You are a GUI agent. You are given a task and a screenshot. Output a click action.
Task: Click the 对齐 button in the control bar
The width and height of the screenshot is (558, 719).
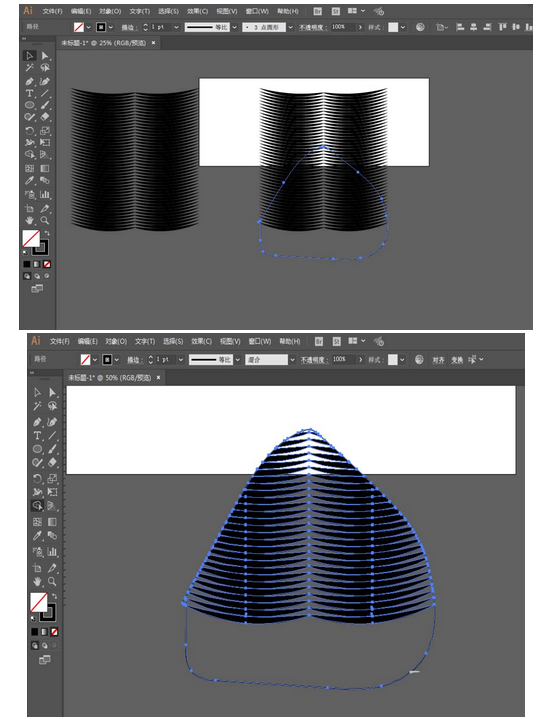(438, 360)
